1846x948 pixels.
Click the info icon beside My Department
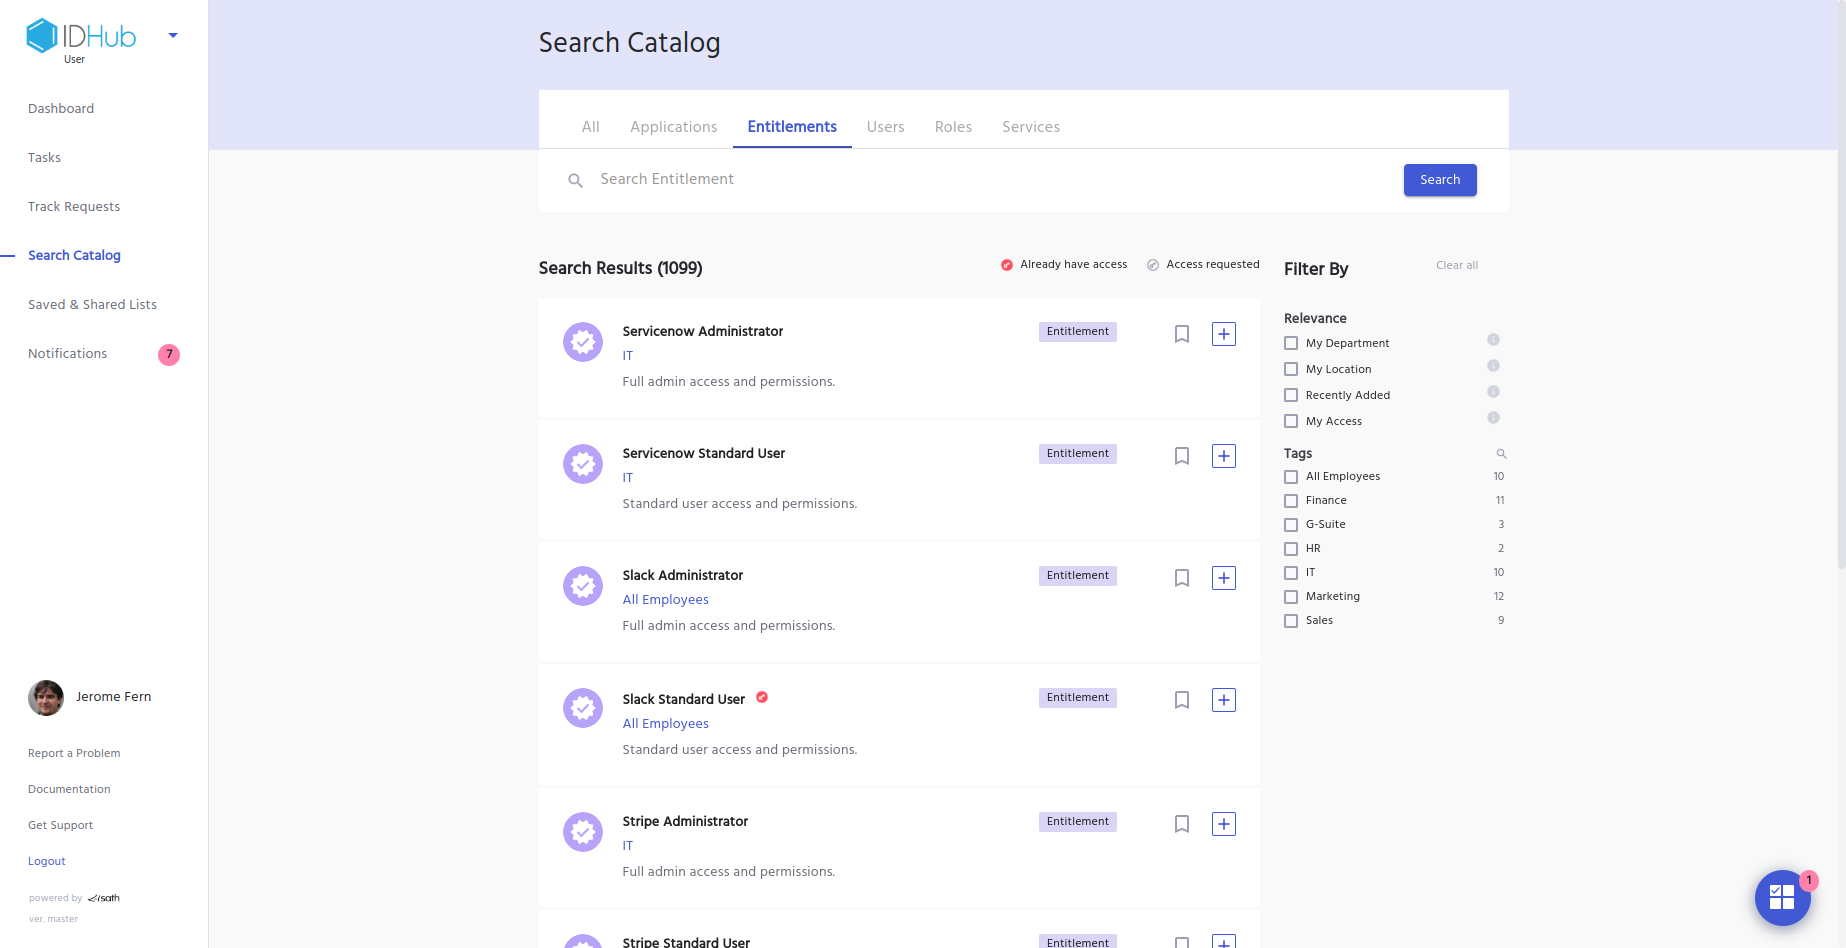click(1493, 340)
